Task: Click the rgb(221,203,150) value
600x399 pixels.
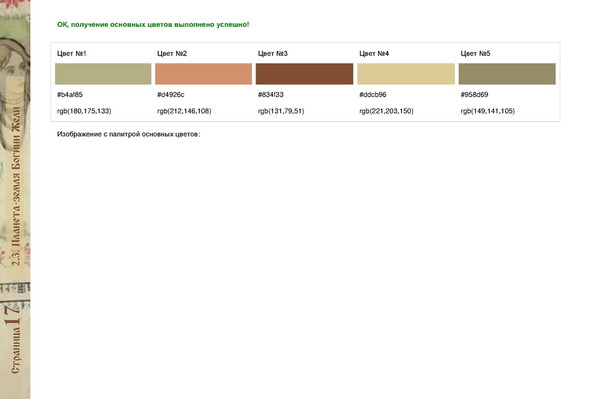Action: pyautogui.click(x=386, y=111)
